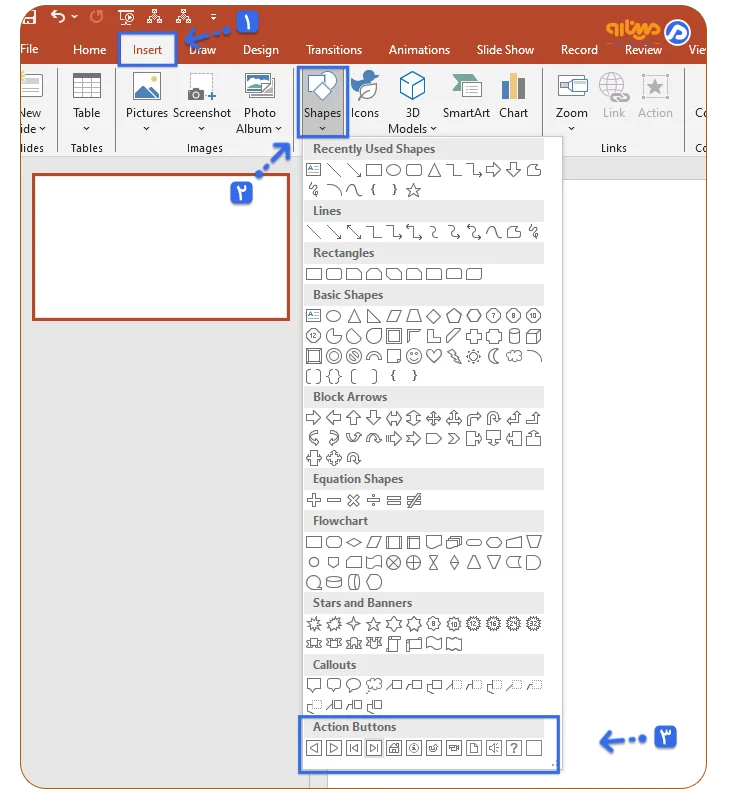Select the chevron arrow in Block Arrows
Screen dimensions: 732x797
(x=453, y=439)
